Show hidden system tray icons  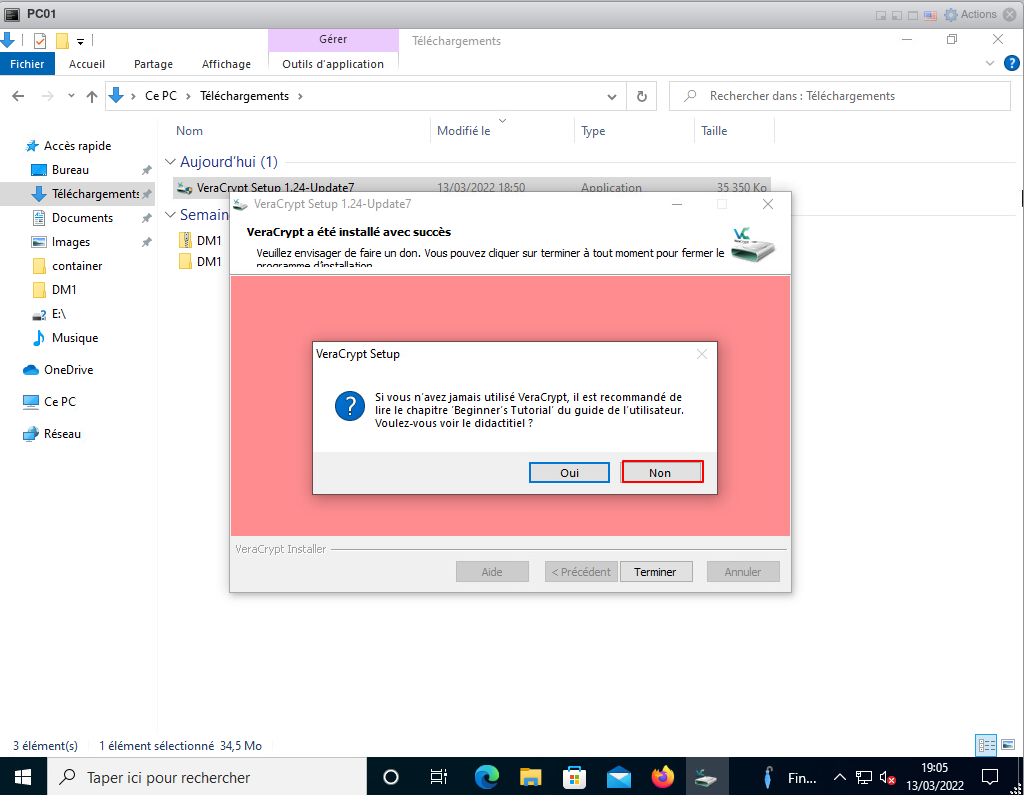coord(839,777)
